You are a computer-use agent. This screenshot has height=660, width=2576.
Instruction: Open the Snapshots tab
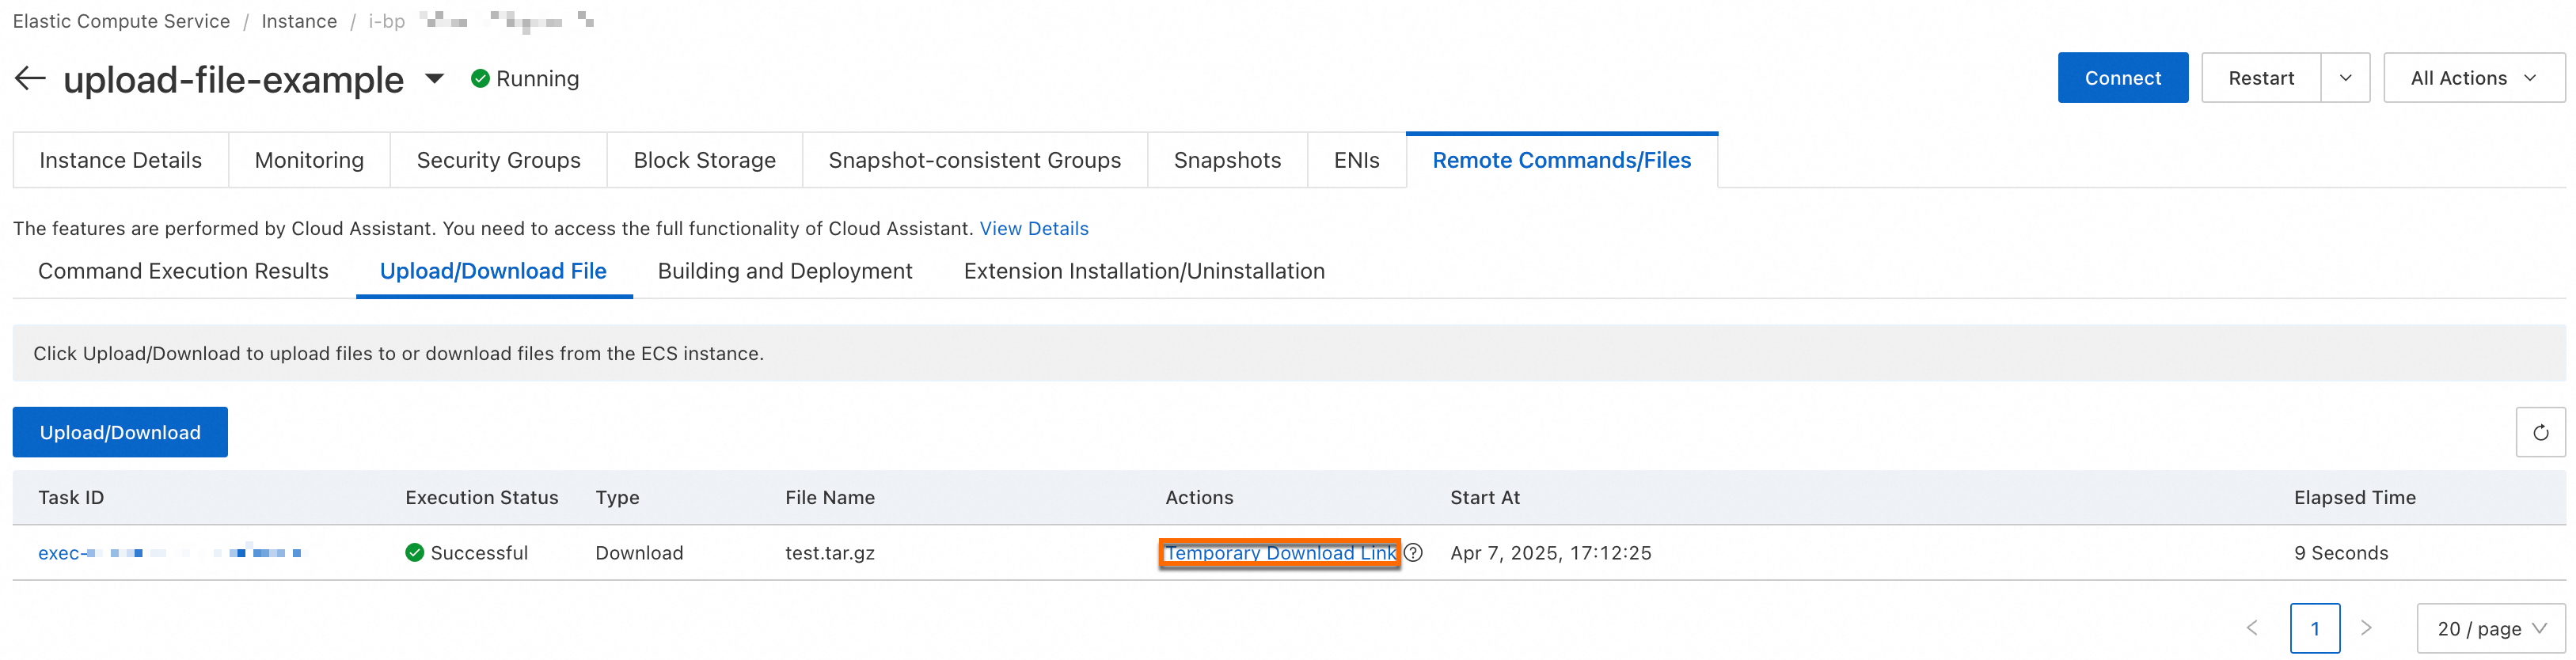tap(1227, 160)
